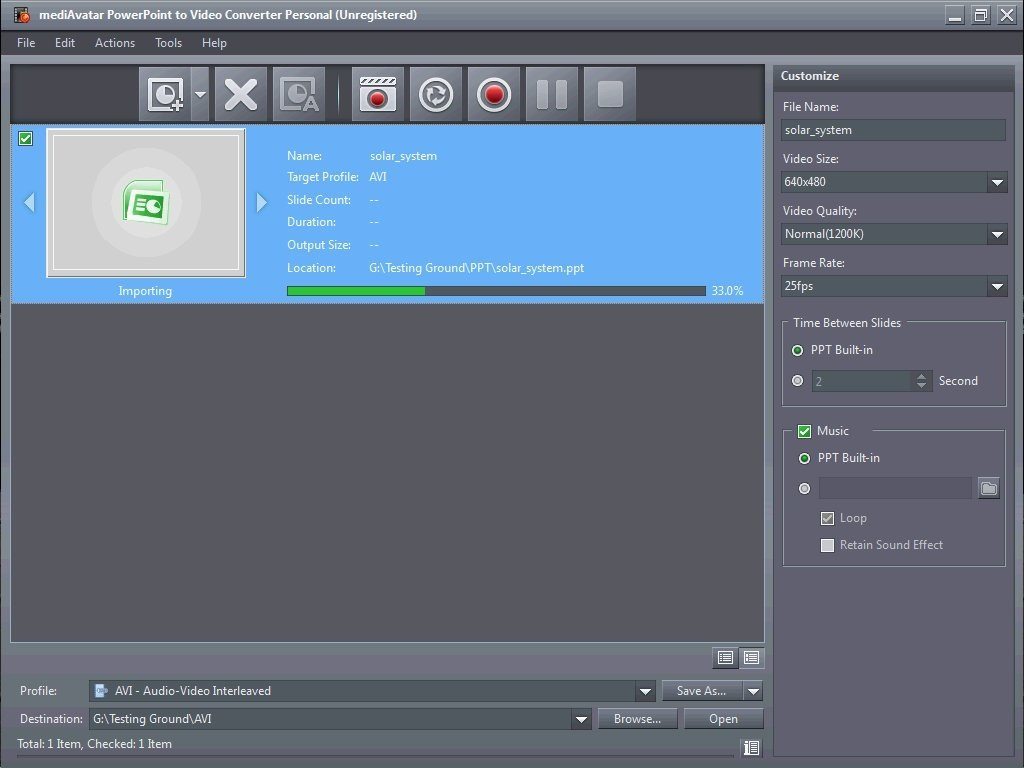Open the Actions menu
Screen dimensions: 1024x768
[x=115, y=42]
